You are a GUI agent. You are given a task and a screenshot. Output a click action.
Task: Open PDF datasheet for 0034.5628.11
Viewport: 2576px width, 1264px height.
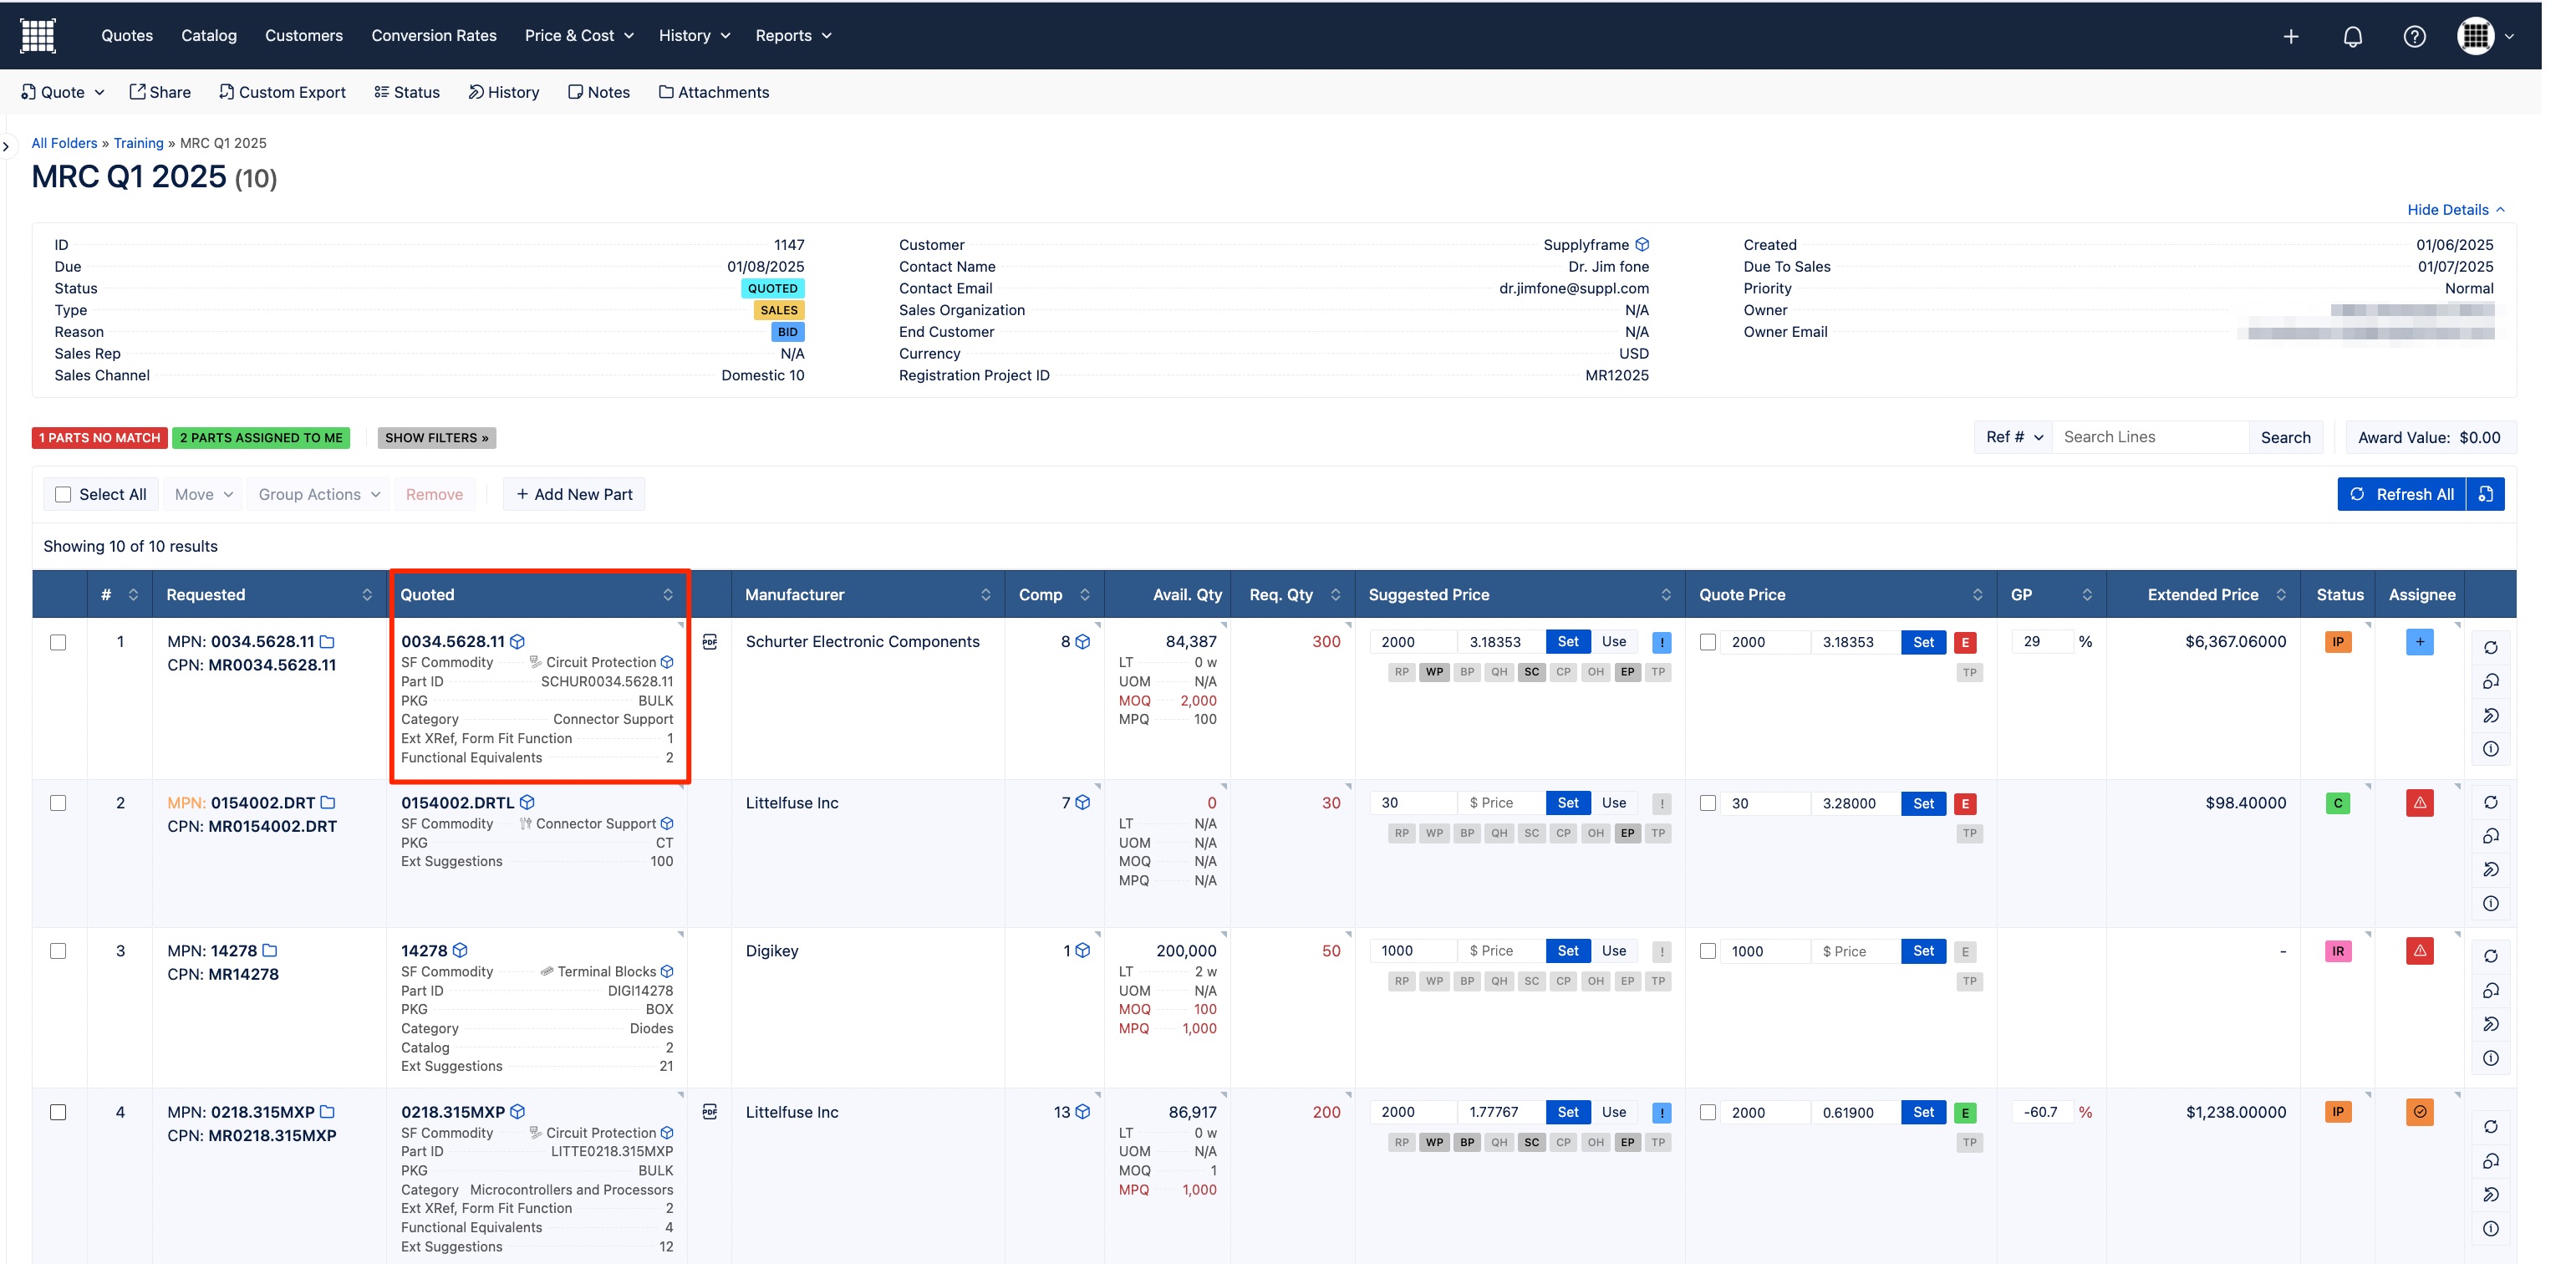[x=710, y=642]
